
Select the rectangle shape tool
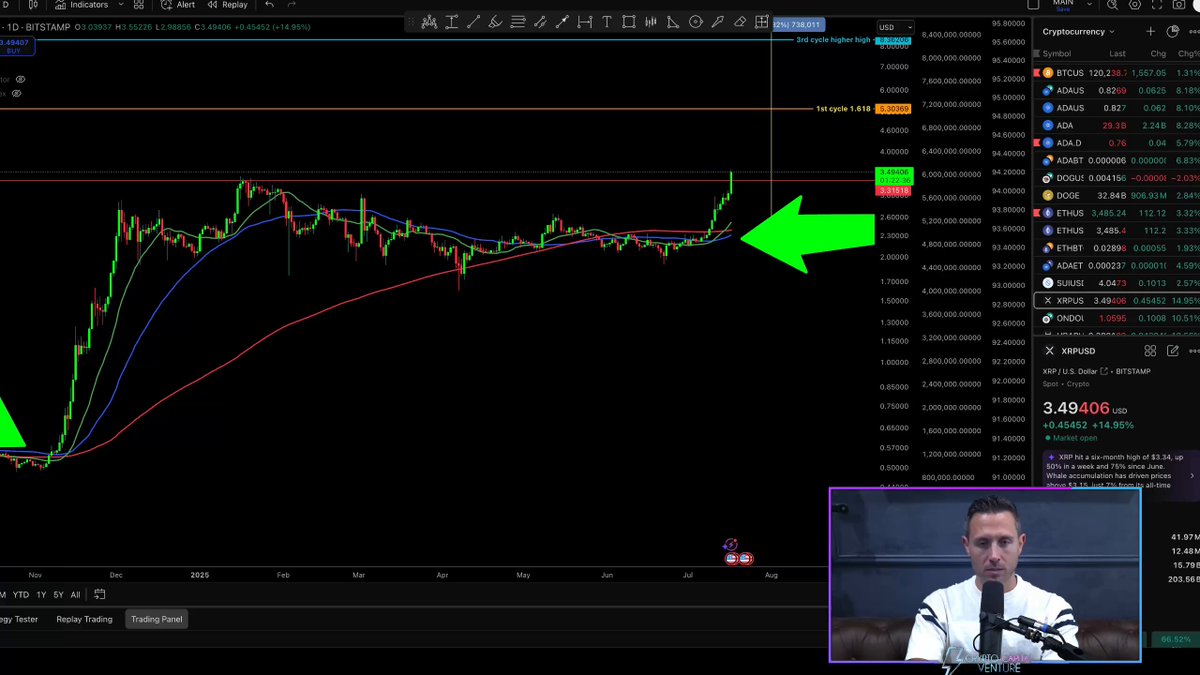(628, 22)
